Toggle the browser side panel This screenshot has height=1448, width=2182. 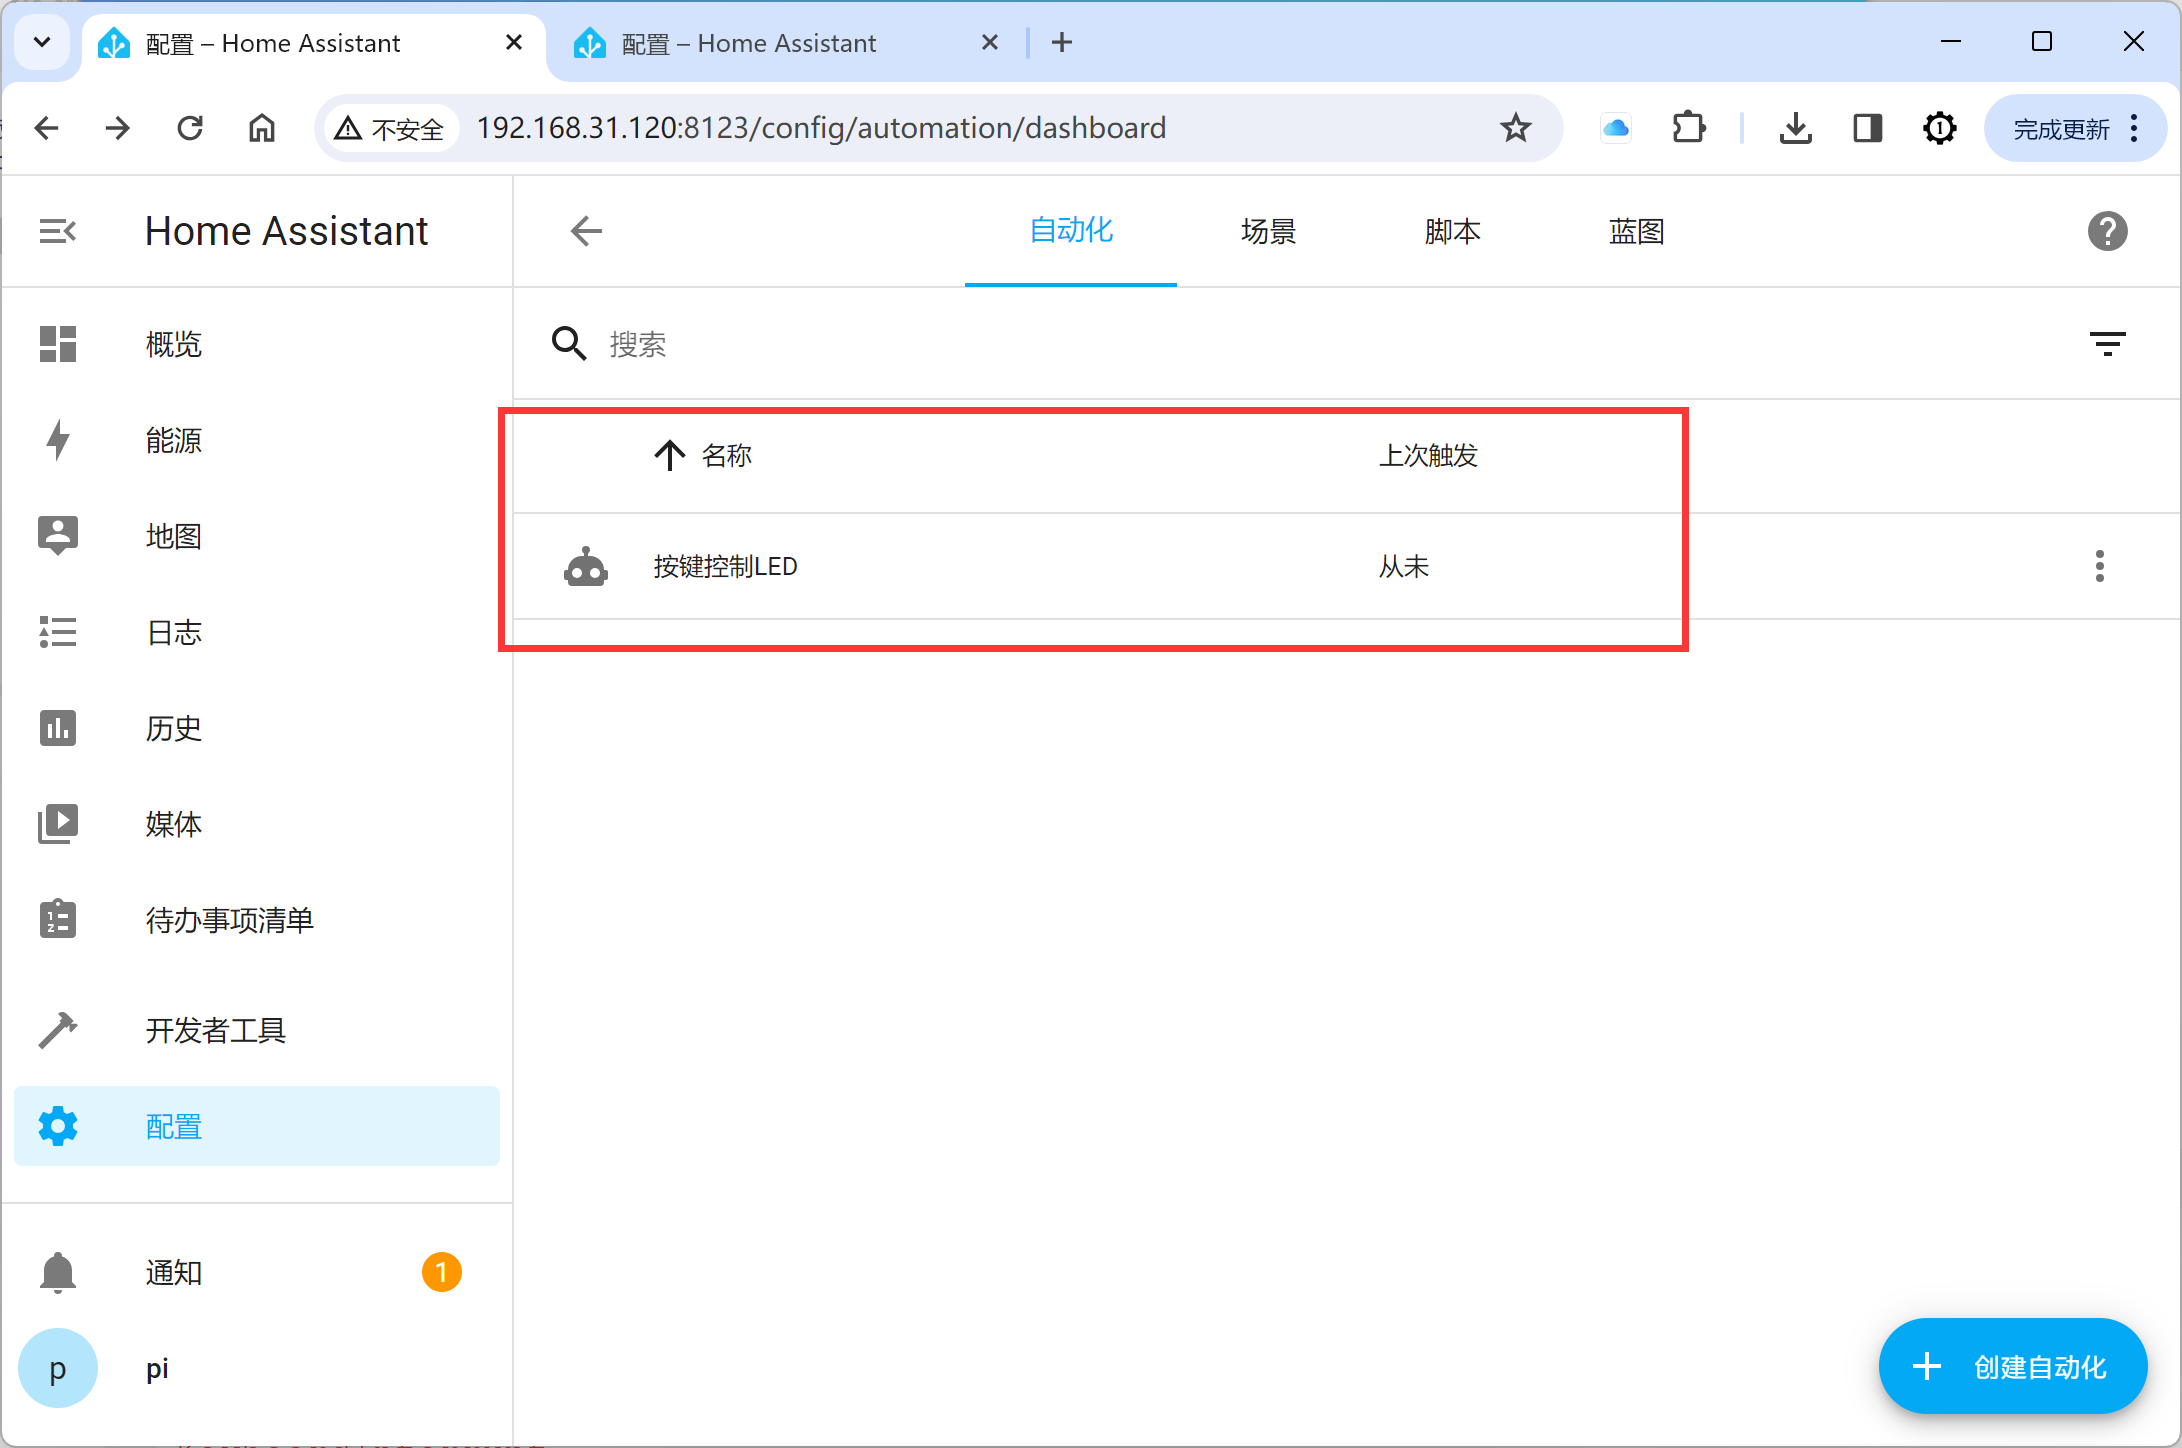[x=1868, y=128]
